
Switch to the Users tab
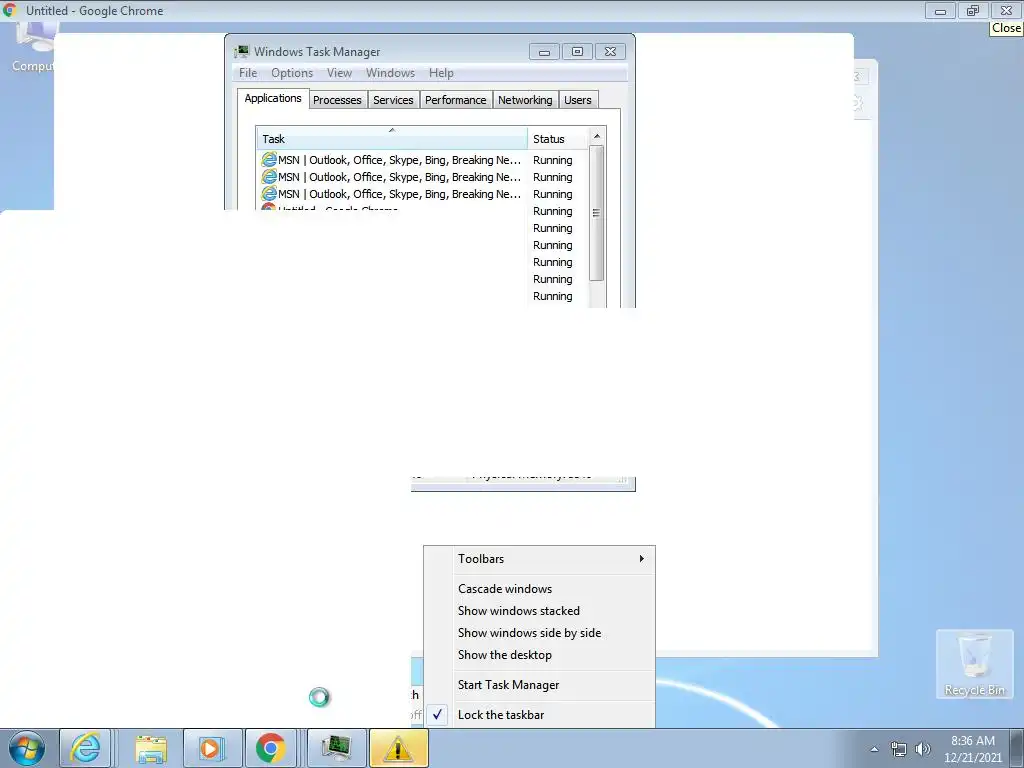click(x=578, y=100)
